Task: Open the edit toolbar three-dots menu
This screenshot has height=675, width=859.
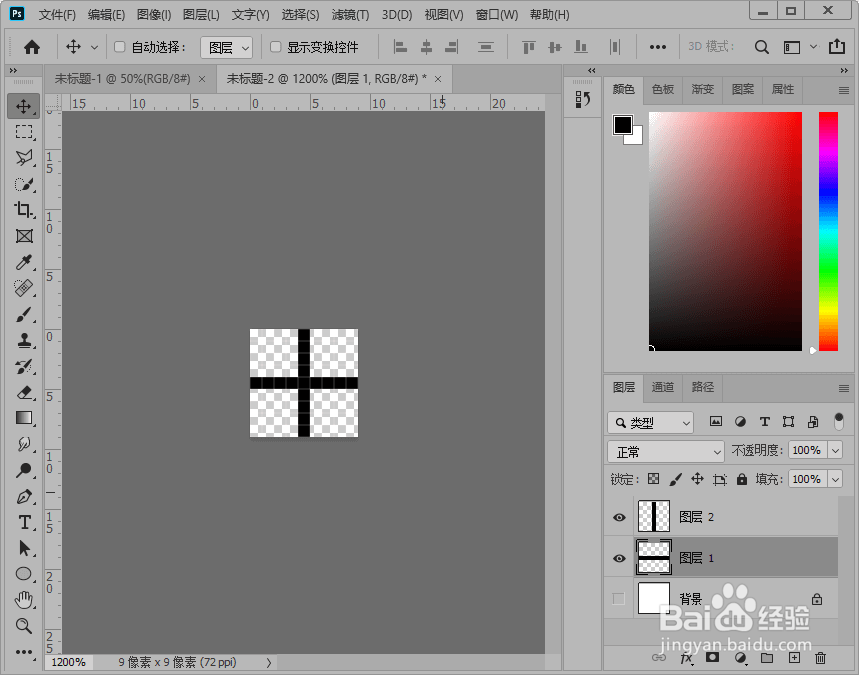Action: pyautogui.click(x=24, y=652)
